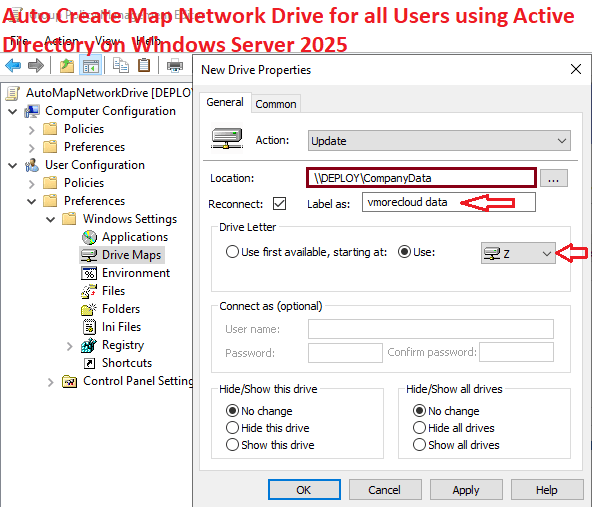Click the User name input field
This screenshot has height=507, width=592.
[431, 329]
